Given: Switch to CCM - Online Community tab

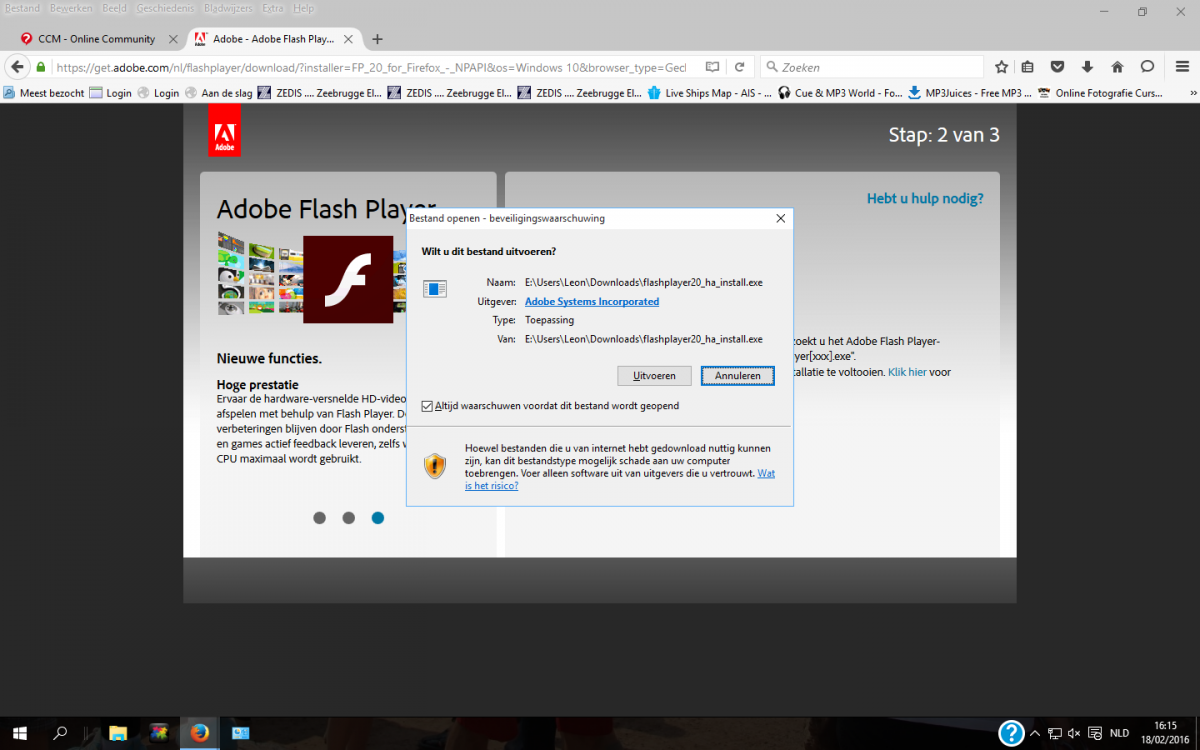Looking at the screenshot, I should (97, 39).
